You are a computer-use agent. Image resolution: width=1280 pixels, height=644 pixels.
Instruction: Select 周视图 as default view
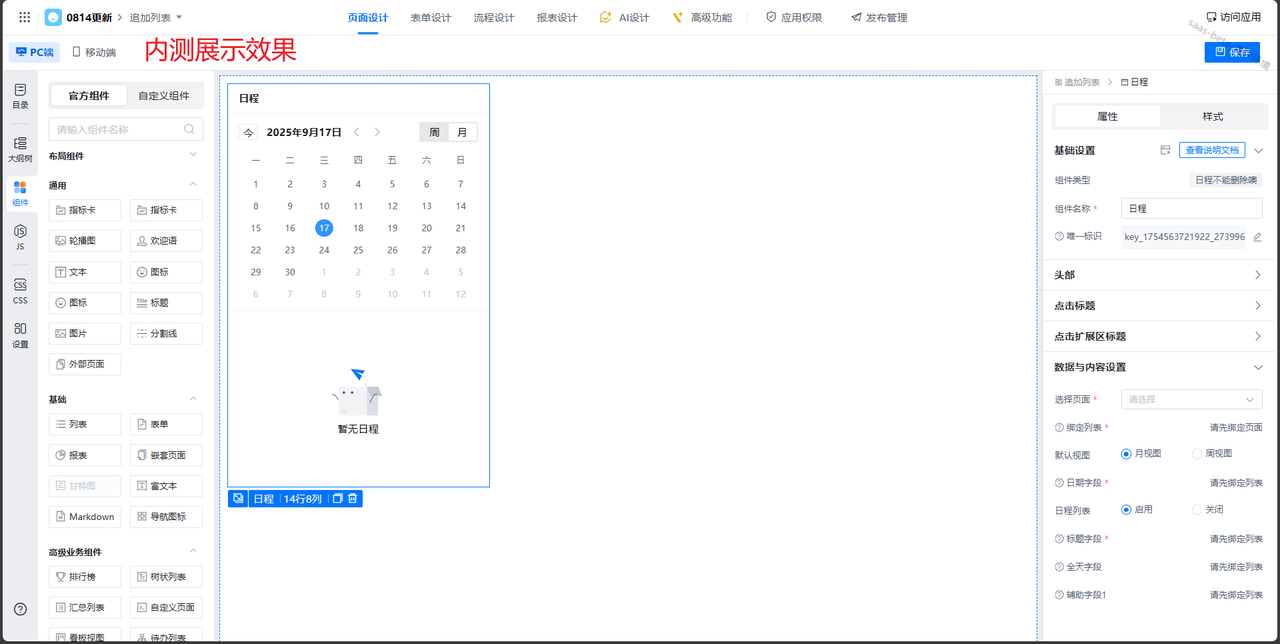(x=1197, y=454)
